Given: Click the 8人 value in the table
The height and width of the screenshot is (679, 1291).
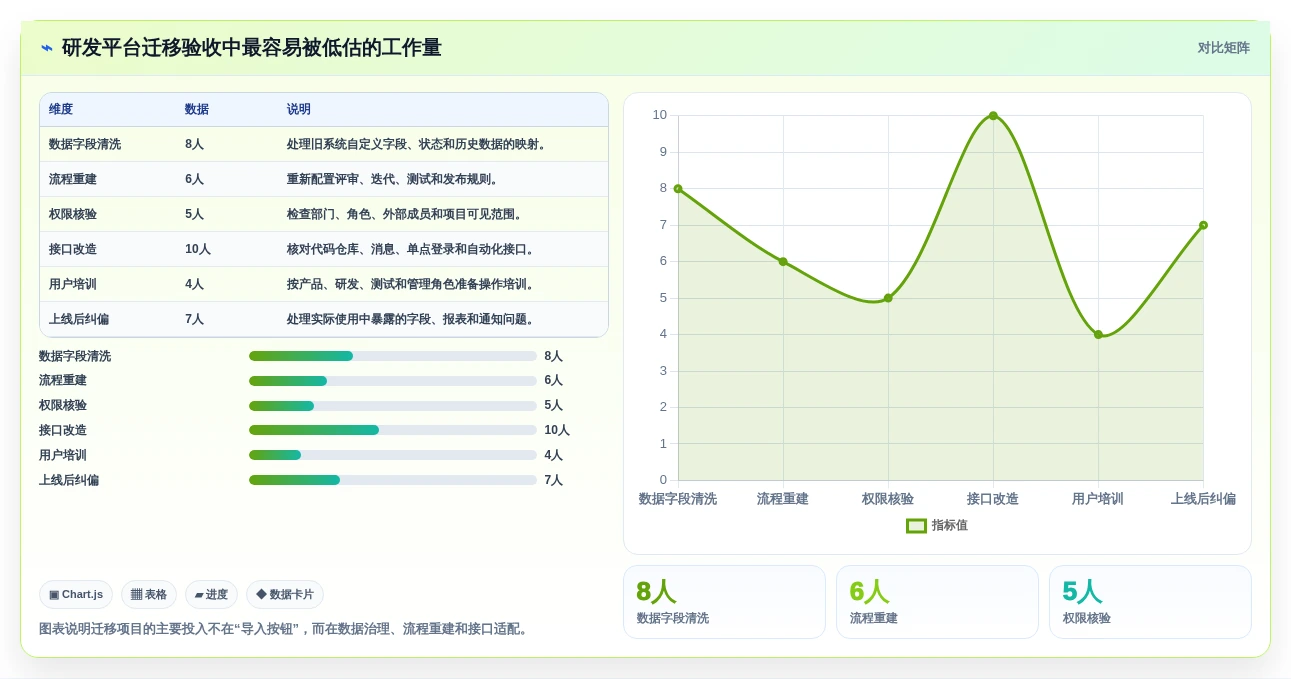Looking at the screenshot, I should (194, 144).
